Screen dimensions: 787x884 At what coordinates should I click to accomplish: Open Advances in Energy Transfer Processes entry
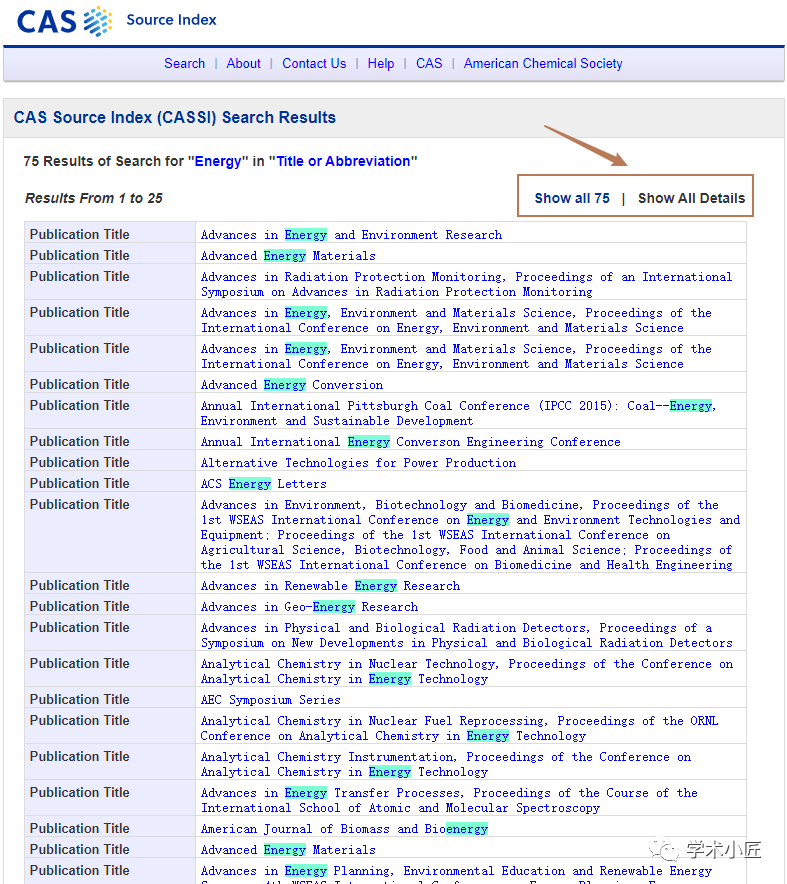[x=449, y=800]
